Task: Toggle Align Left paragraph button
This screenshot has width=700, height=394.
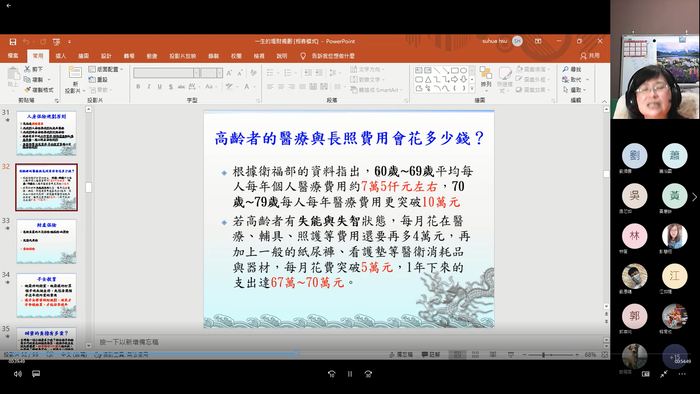Action: point(270,87)
